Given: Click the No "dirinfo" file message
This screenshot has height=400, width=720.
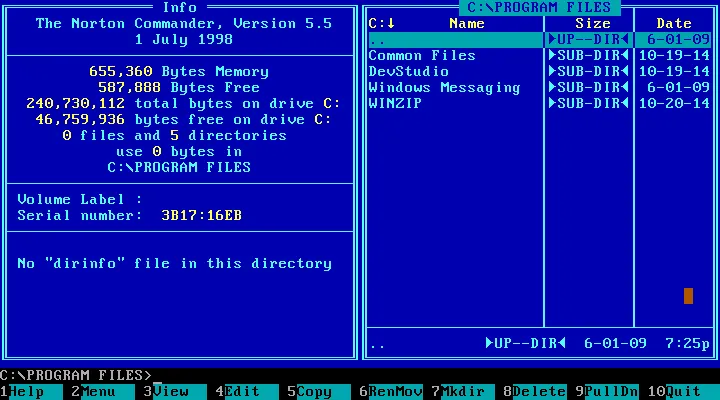Looking at the screenshot, I should [174, 264].
